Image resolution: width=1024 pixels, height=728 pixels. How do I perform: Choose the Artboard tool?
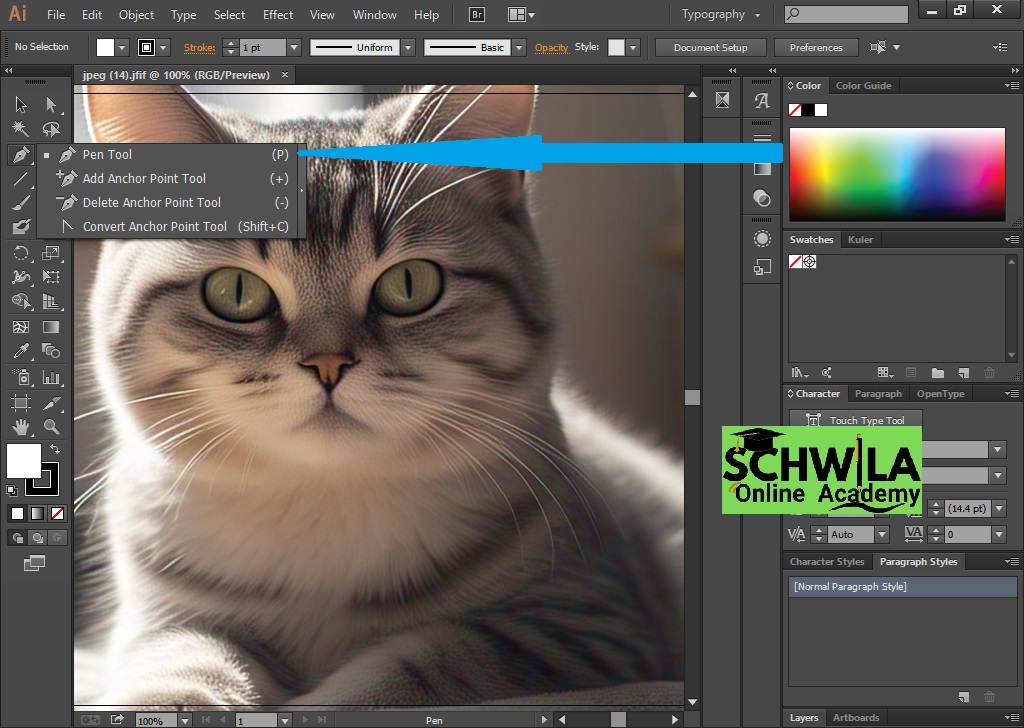[x=21, y=402]
